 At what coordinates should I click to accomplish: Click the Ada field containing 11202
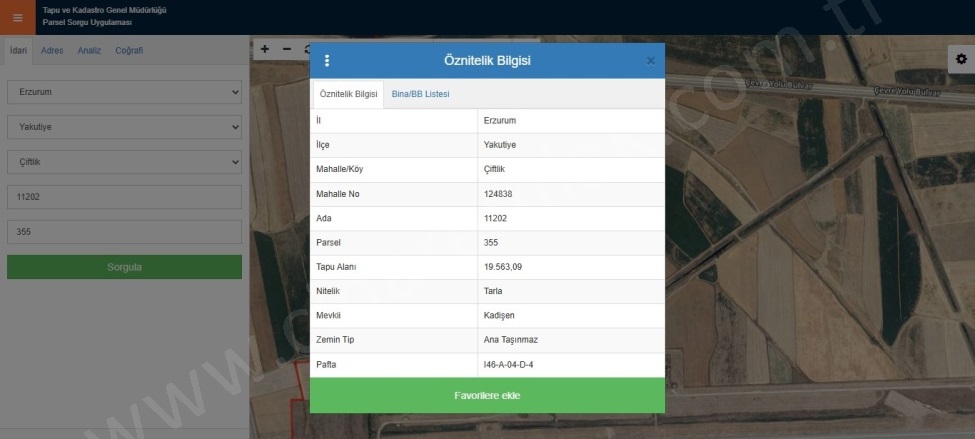click(x=124, y=197)
